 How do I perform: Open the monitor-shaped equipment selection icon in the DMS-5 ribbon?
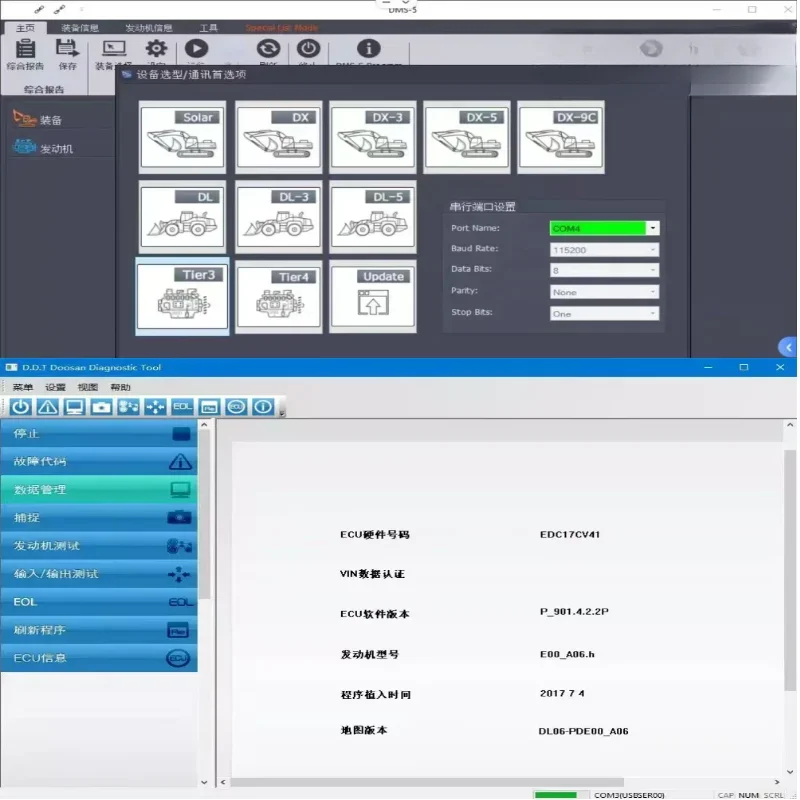click(114, 49)
